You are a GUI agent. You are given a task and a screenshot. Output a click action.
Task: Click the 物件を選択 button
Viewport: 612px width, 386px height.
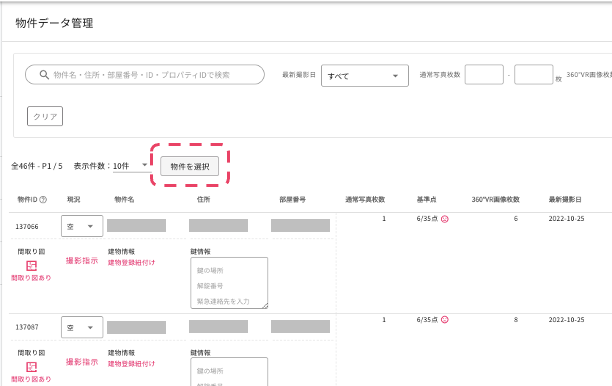[x=190, y=167]
